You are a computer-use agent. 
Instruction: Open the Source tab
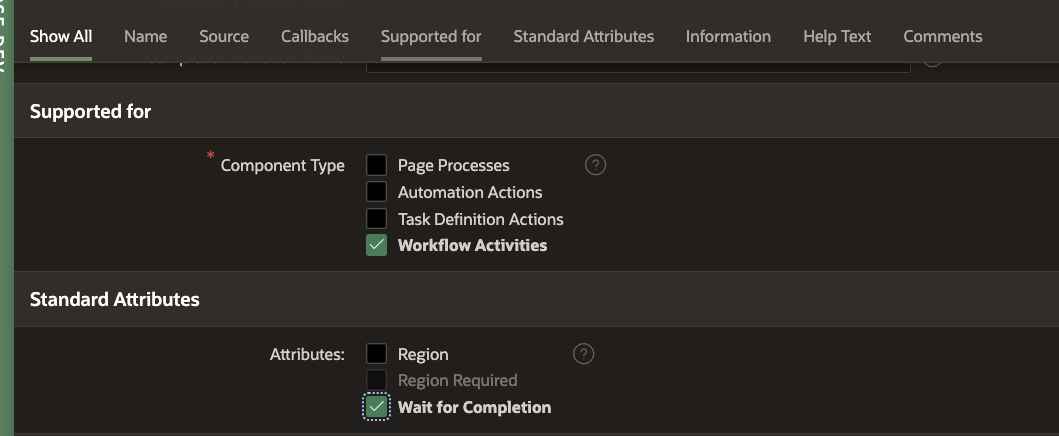[224, 36]
